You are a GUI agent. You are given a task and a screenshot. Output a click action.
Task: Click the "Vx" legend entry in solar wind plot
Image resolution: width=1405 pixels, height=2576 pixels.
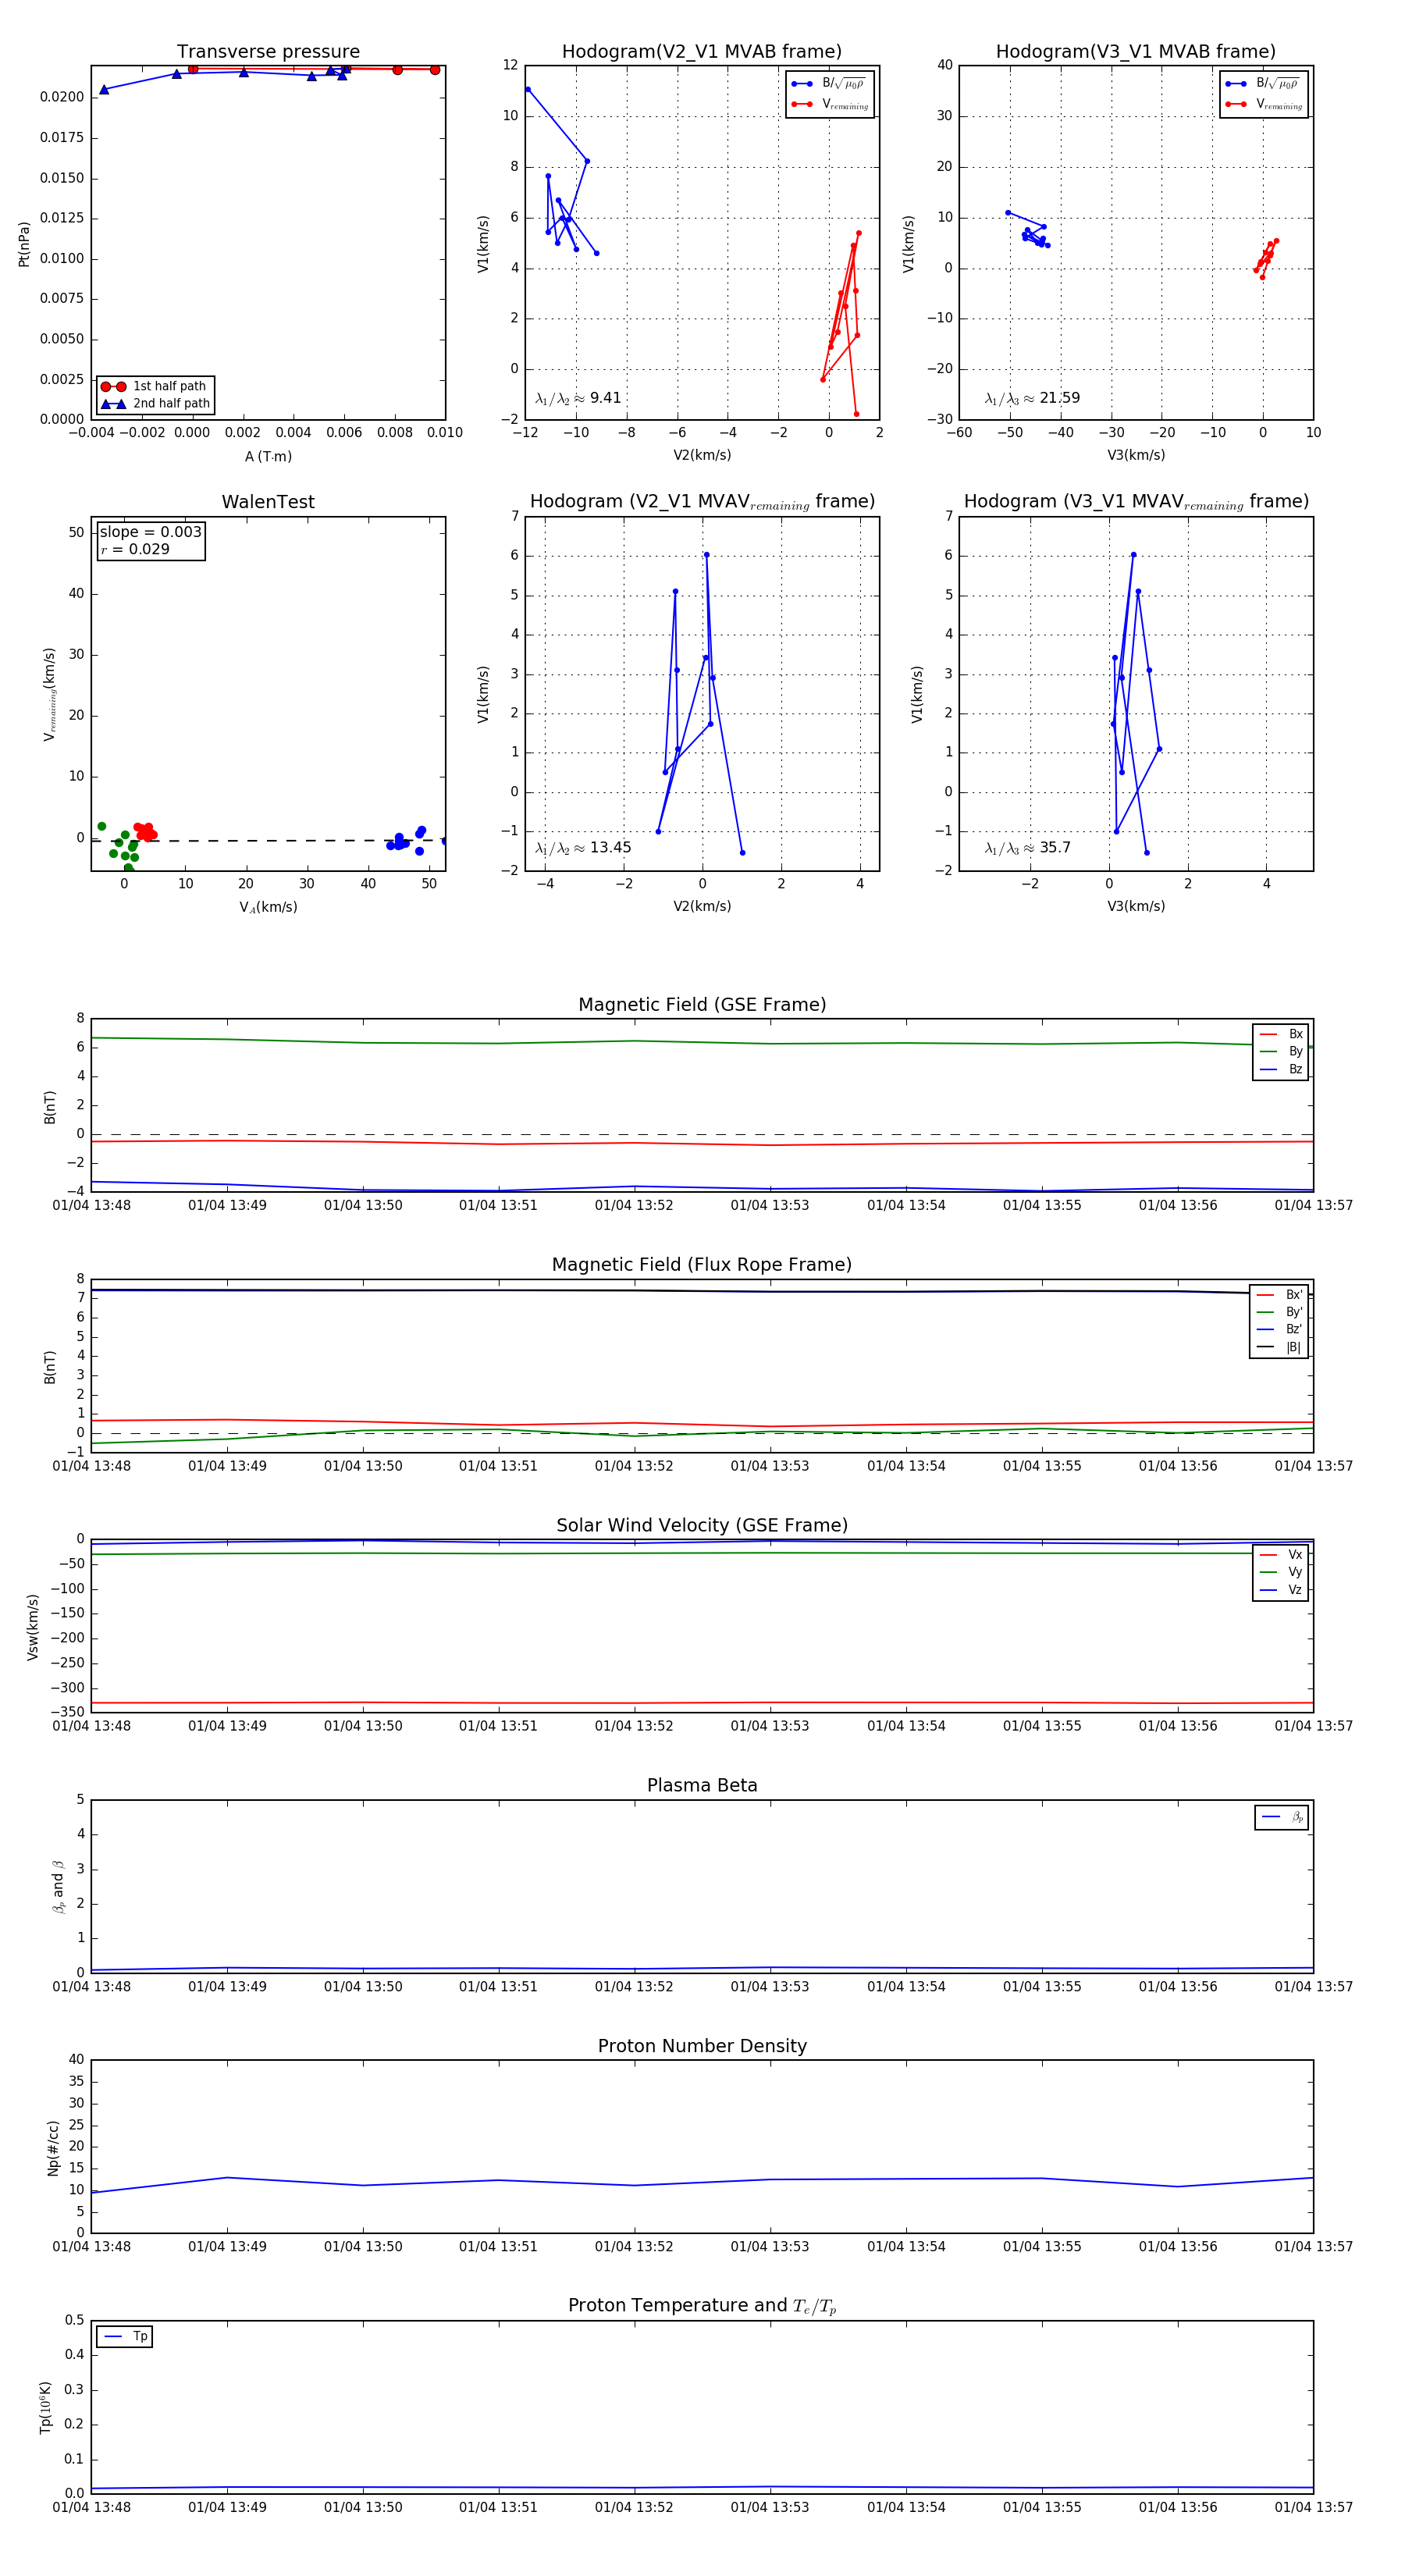1281,1555
